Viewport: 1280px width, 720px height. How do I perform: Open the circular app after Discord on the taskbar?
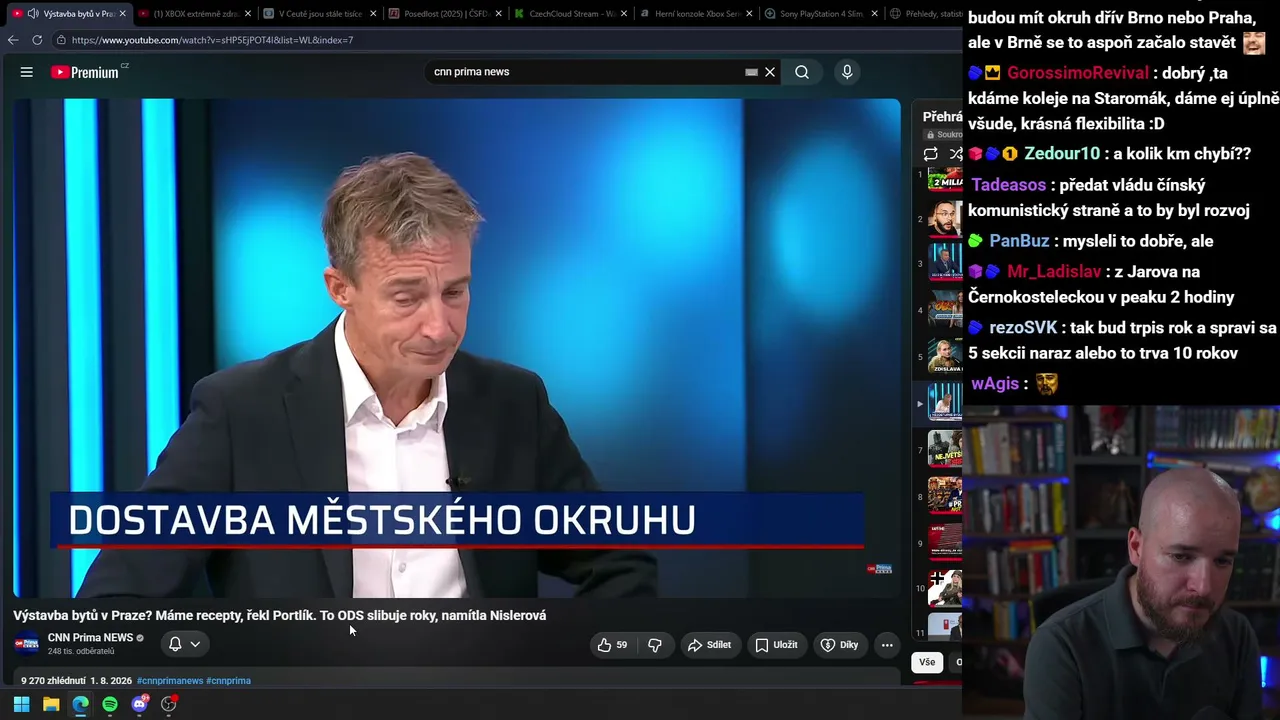point(169,704)
